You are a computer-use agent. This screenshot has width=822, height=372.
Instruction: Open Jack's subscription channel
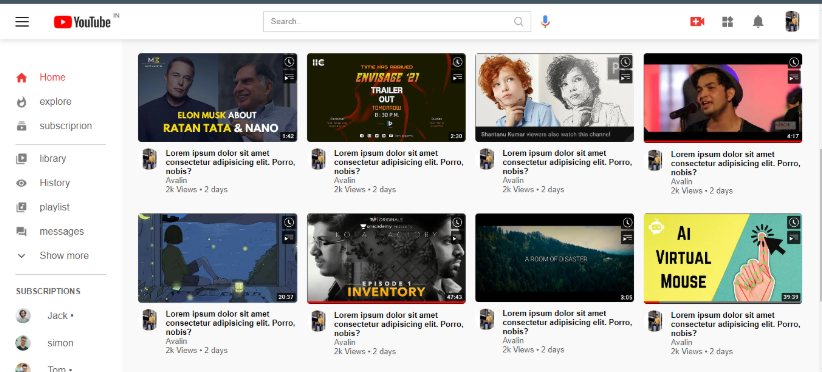(x=61, y=315)
